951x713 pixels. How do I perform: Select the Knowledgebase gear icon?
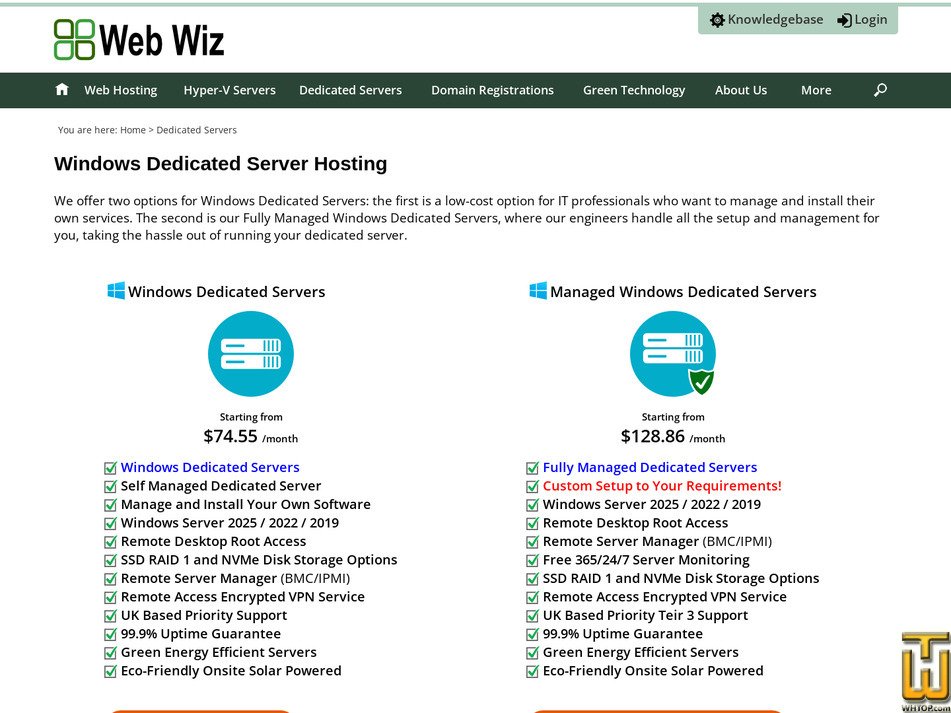point(716,19)
